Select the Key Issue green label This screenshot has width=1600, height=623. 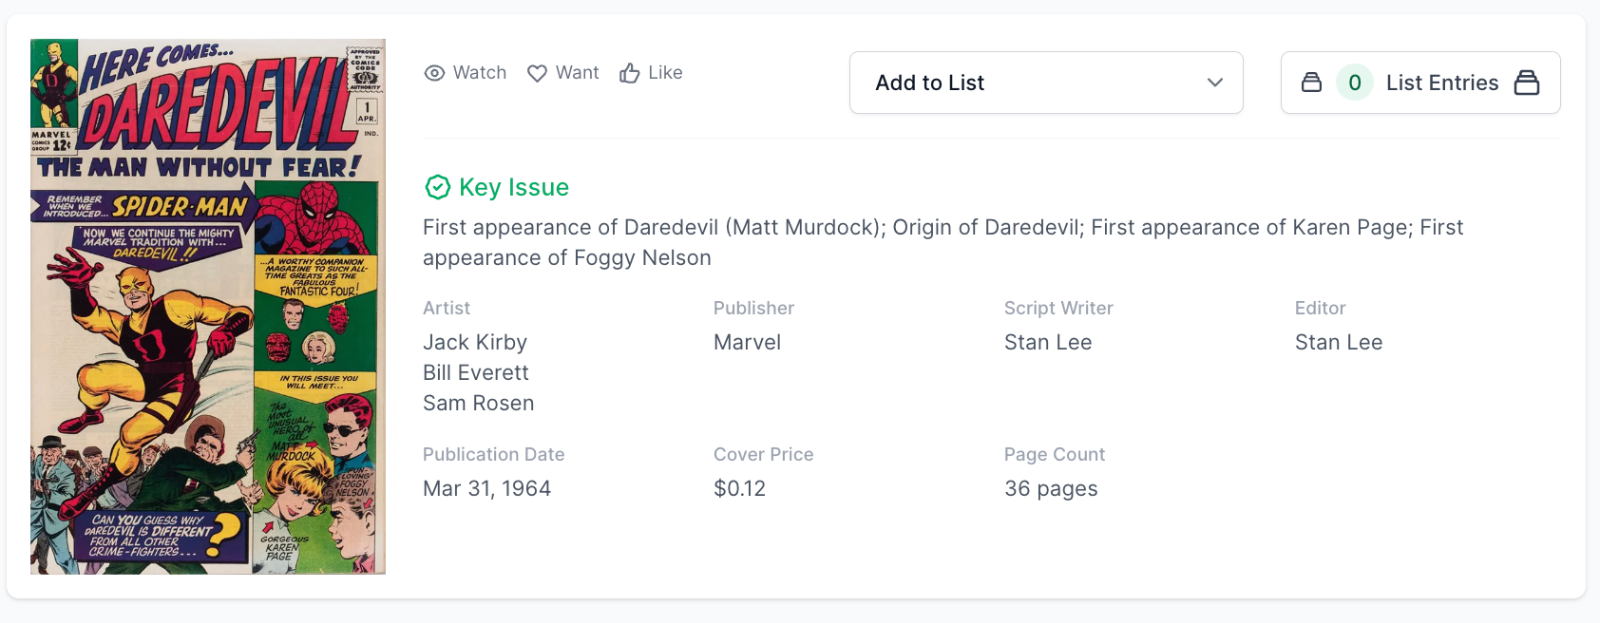[514, 187]
